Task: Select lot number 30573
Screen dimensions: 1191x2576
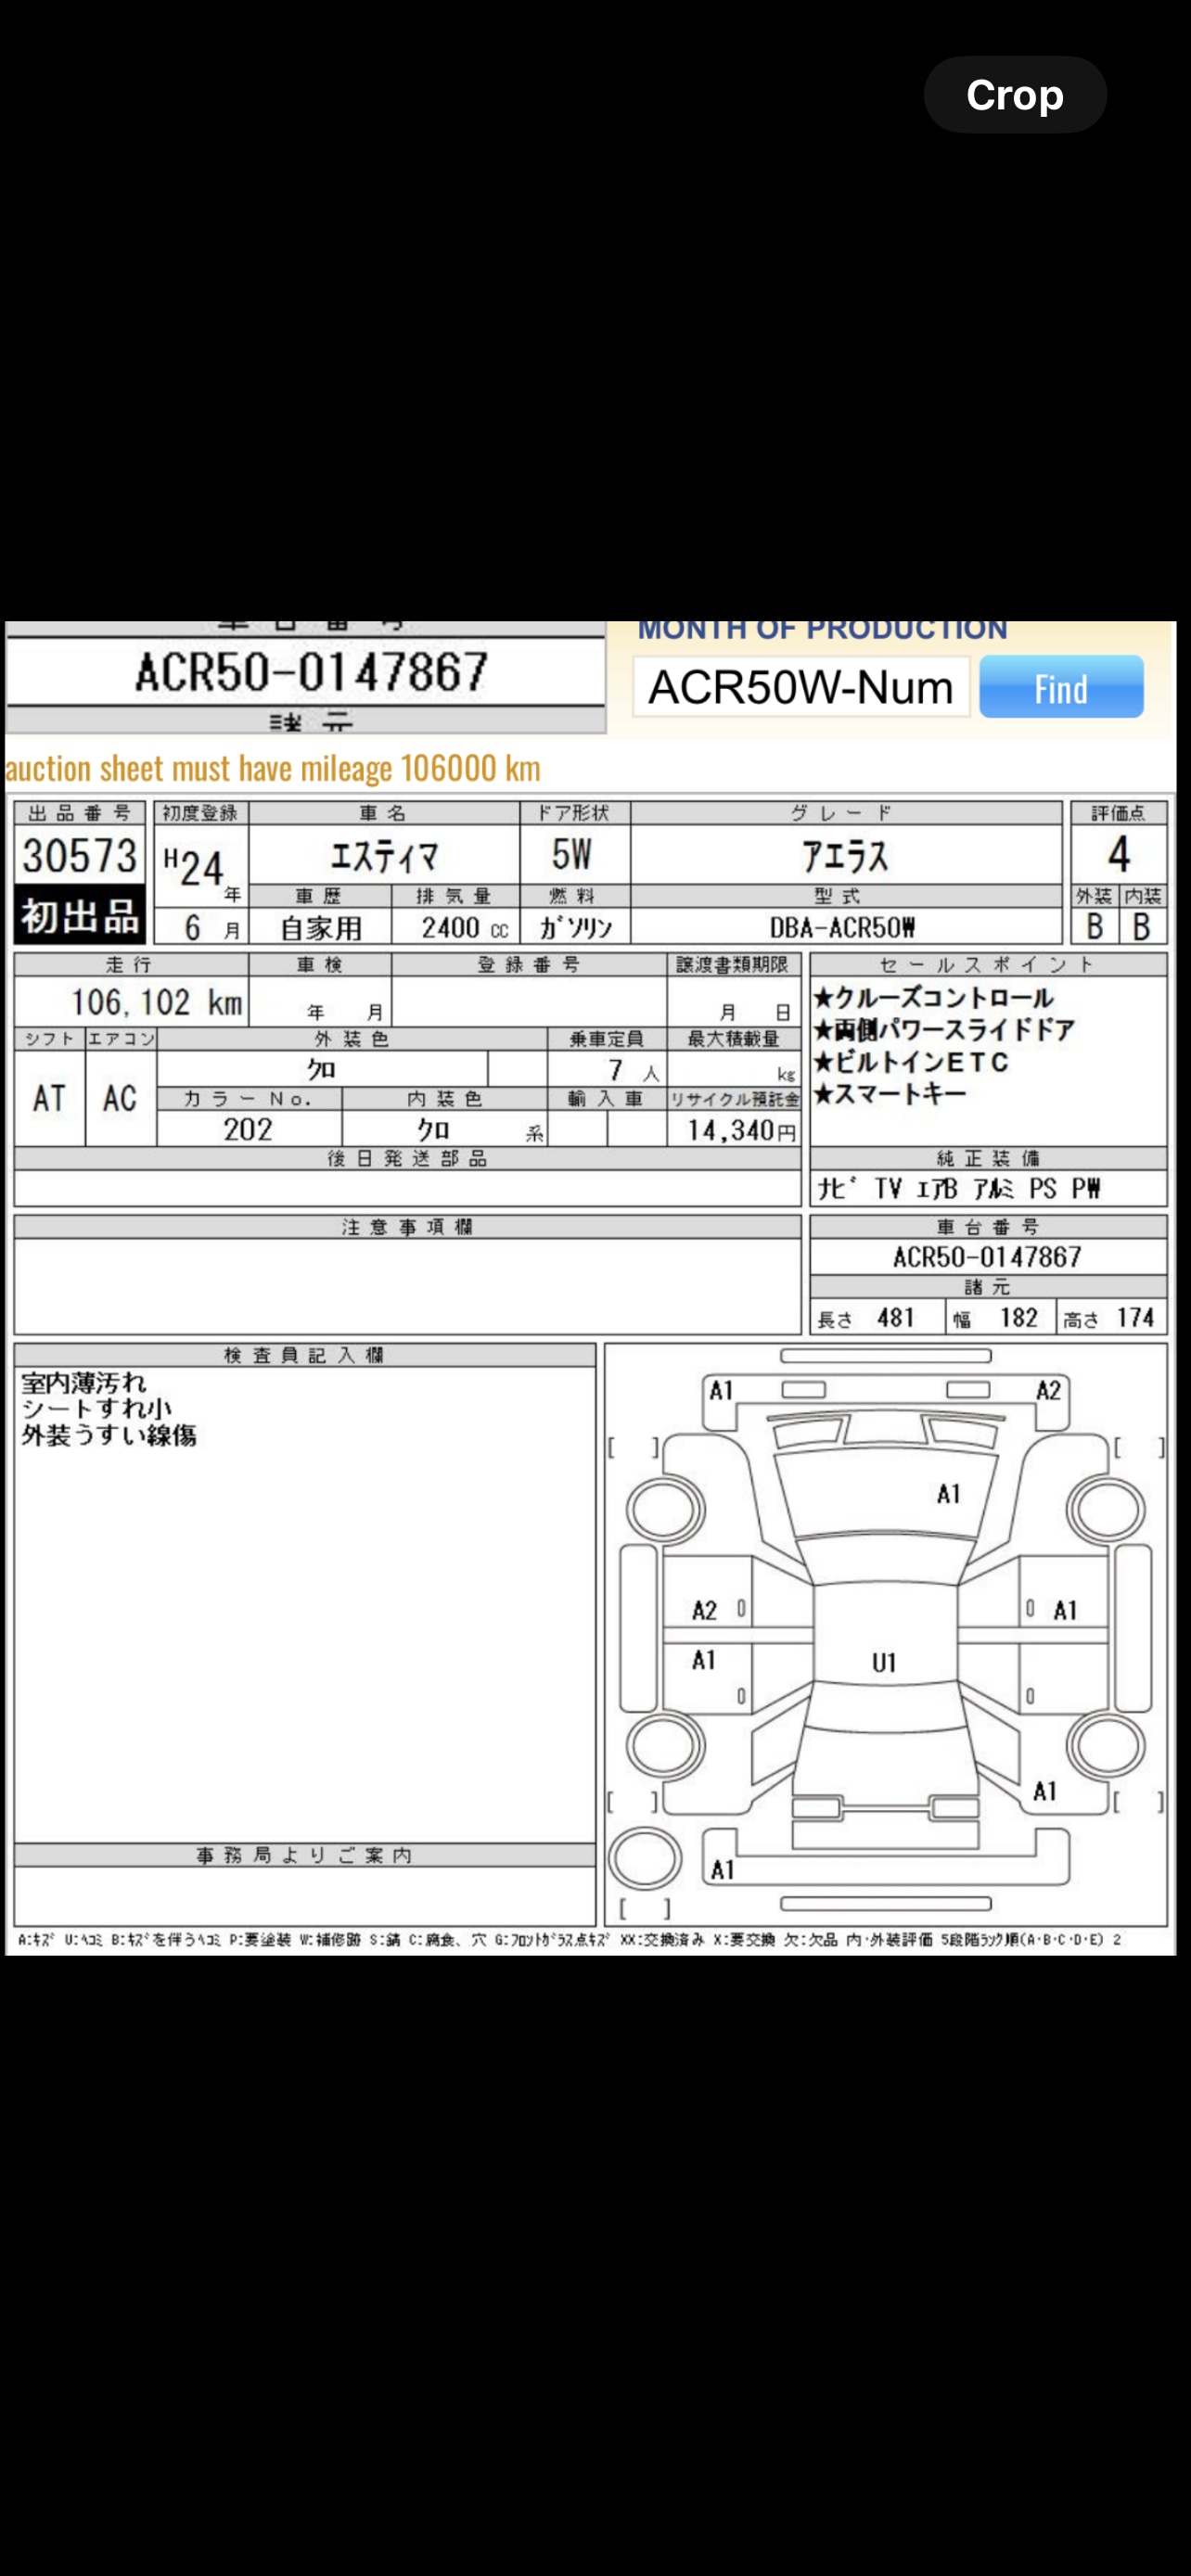Action: coord(80,856)
